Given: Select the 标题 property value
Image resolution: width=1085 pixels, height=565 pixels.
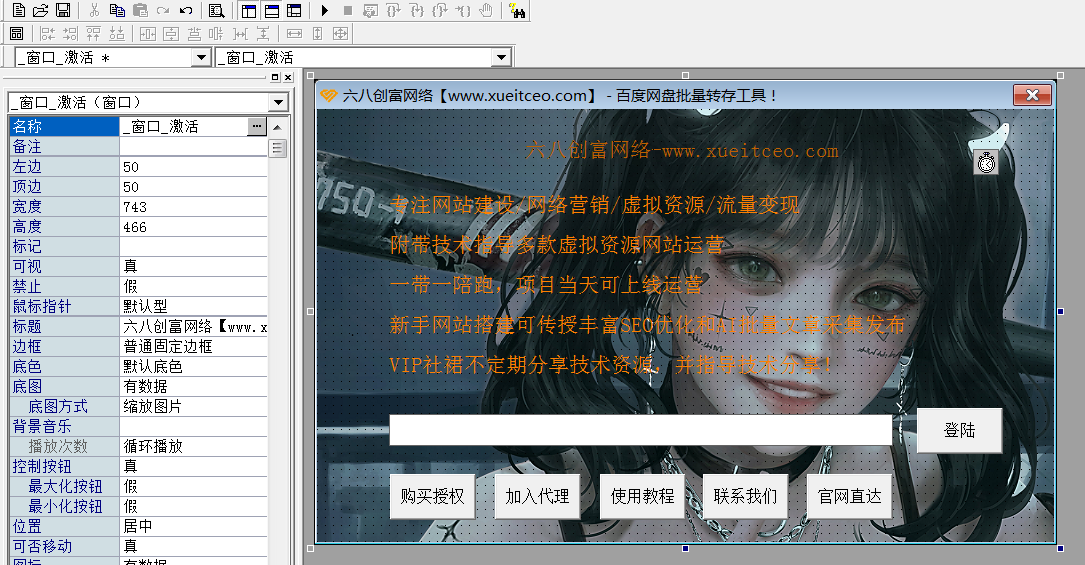Looking at the screenshot, I should (x=194, y=326).
